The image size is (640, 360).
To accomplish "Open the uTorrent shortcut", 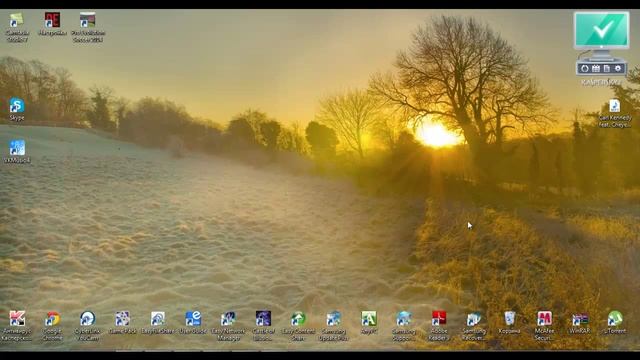I will (x=615, y=322).
